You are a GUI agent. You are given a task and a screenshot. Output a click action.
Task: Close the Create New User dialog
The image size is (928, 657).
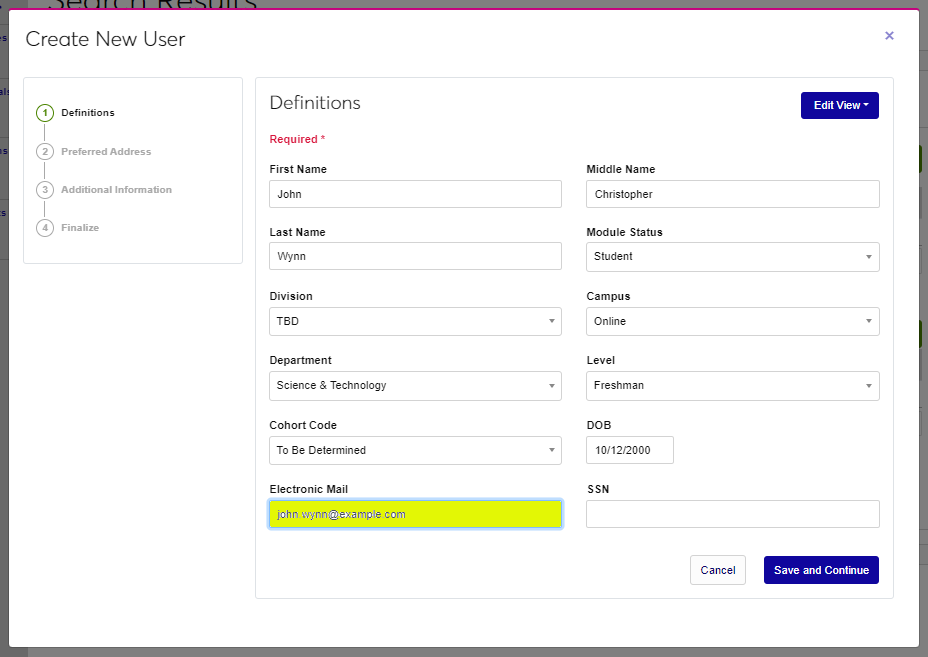pyautogui.click(x=889, y=36)
